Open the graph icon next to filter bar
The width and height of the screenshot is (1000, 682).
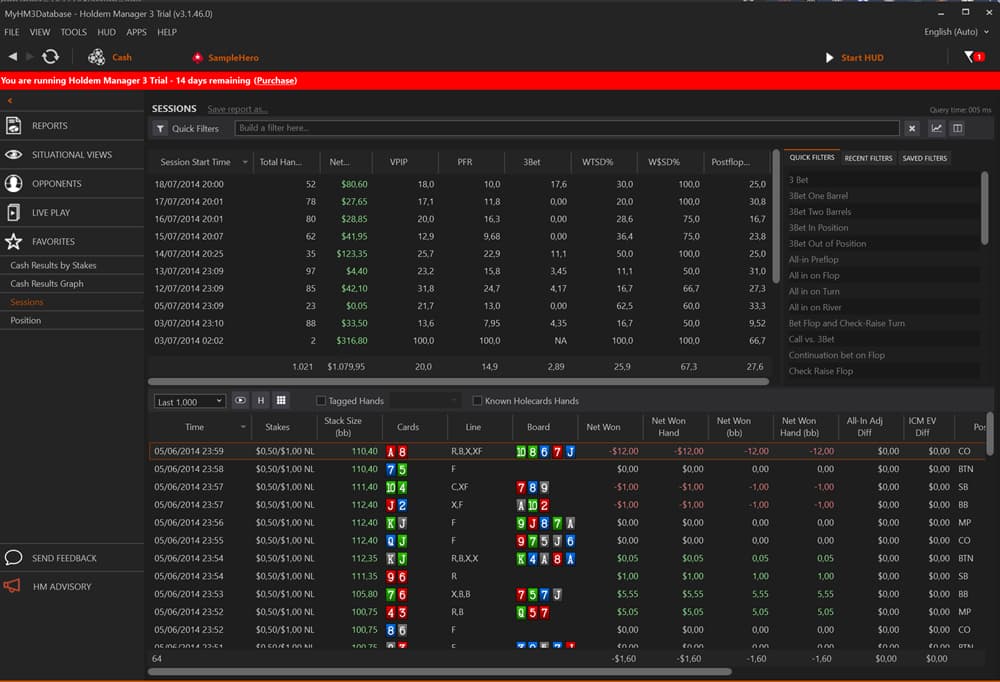(937, 128)
